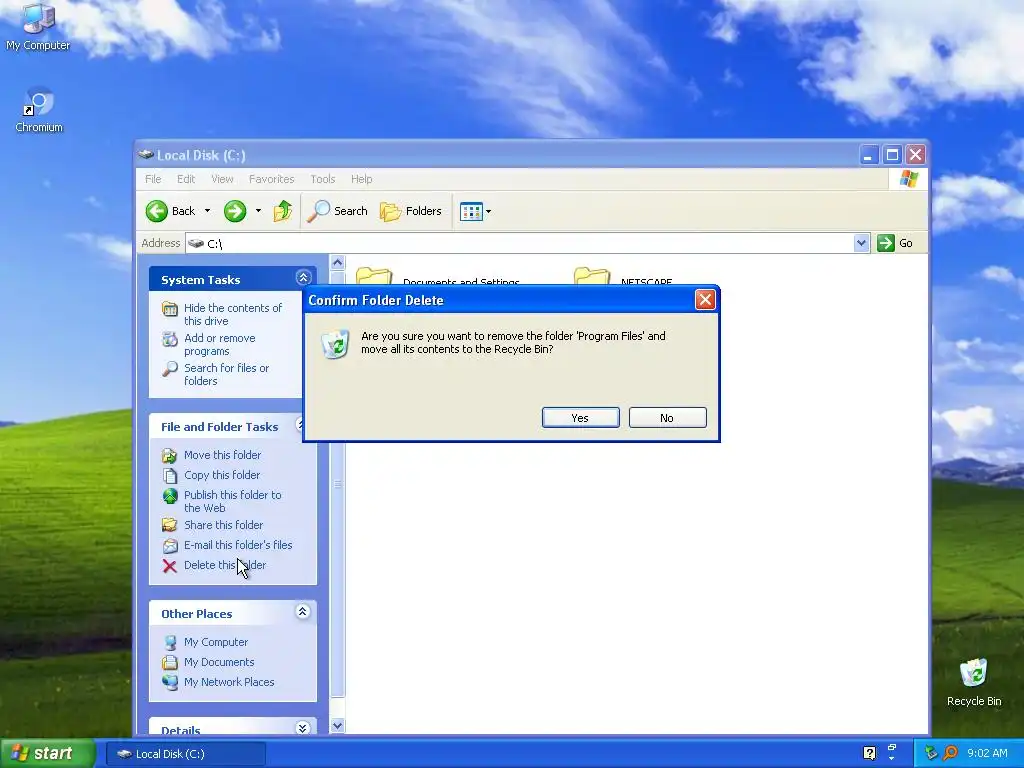Open the Back history dropdown arrow
This screenshot has height=768, width=1024.
(x=208, y=211)
